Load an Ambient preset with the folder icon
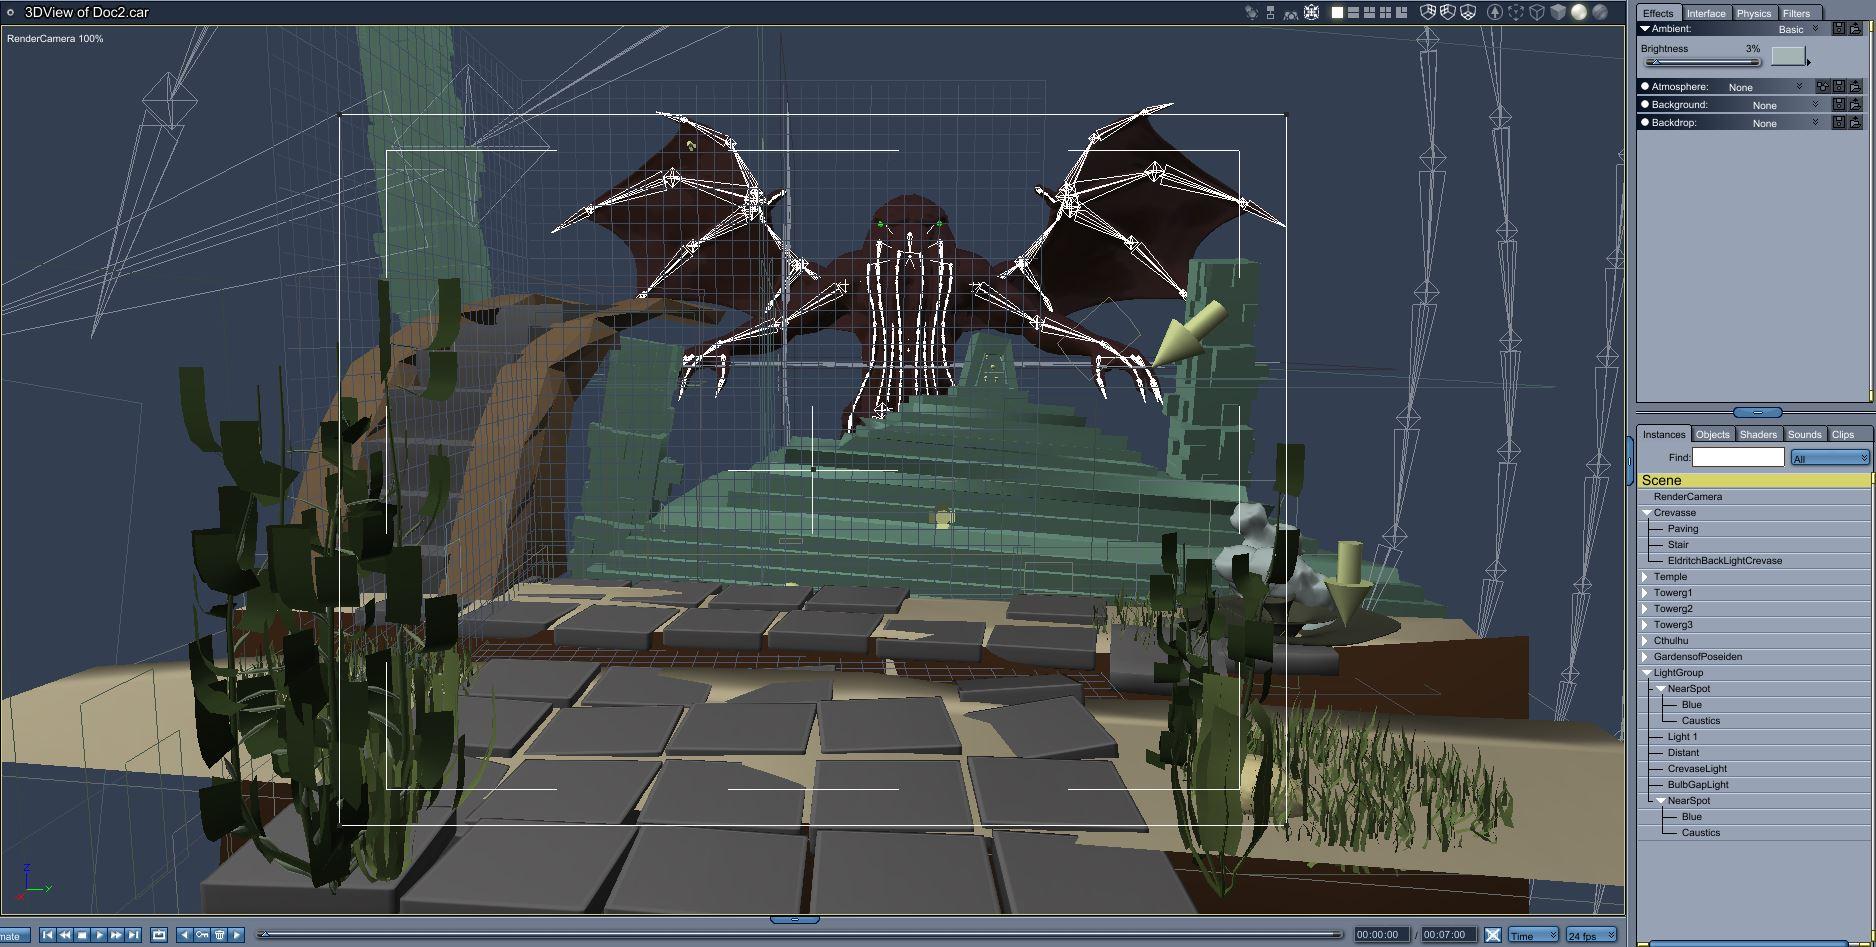Screen dimensions: 1876x947 [x=1855, y=29]
